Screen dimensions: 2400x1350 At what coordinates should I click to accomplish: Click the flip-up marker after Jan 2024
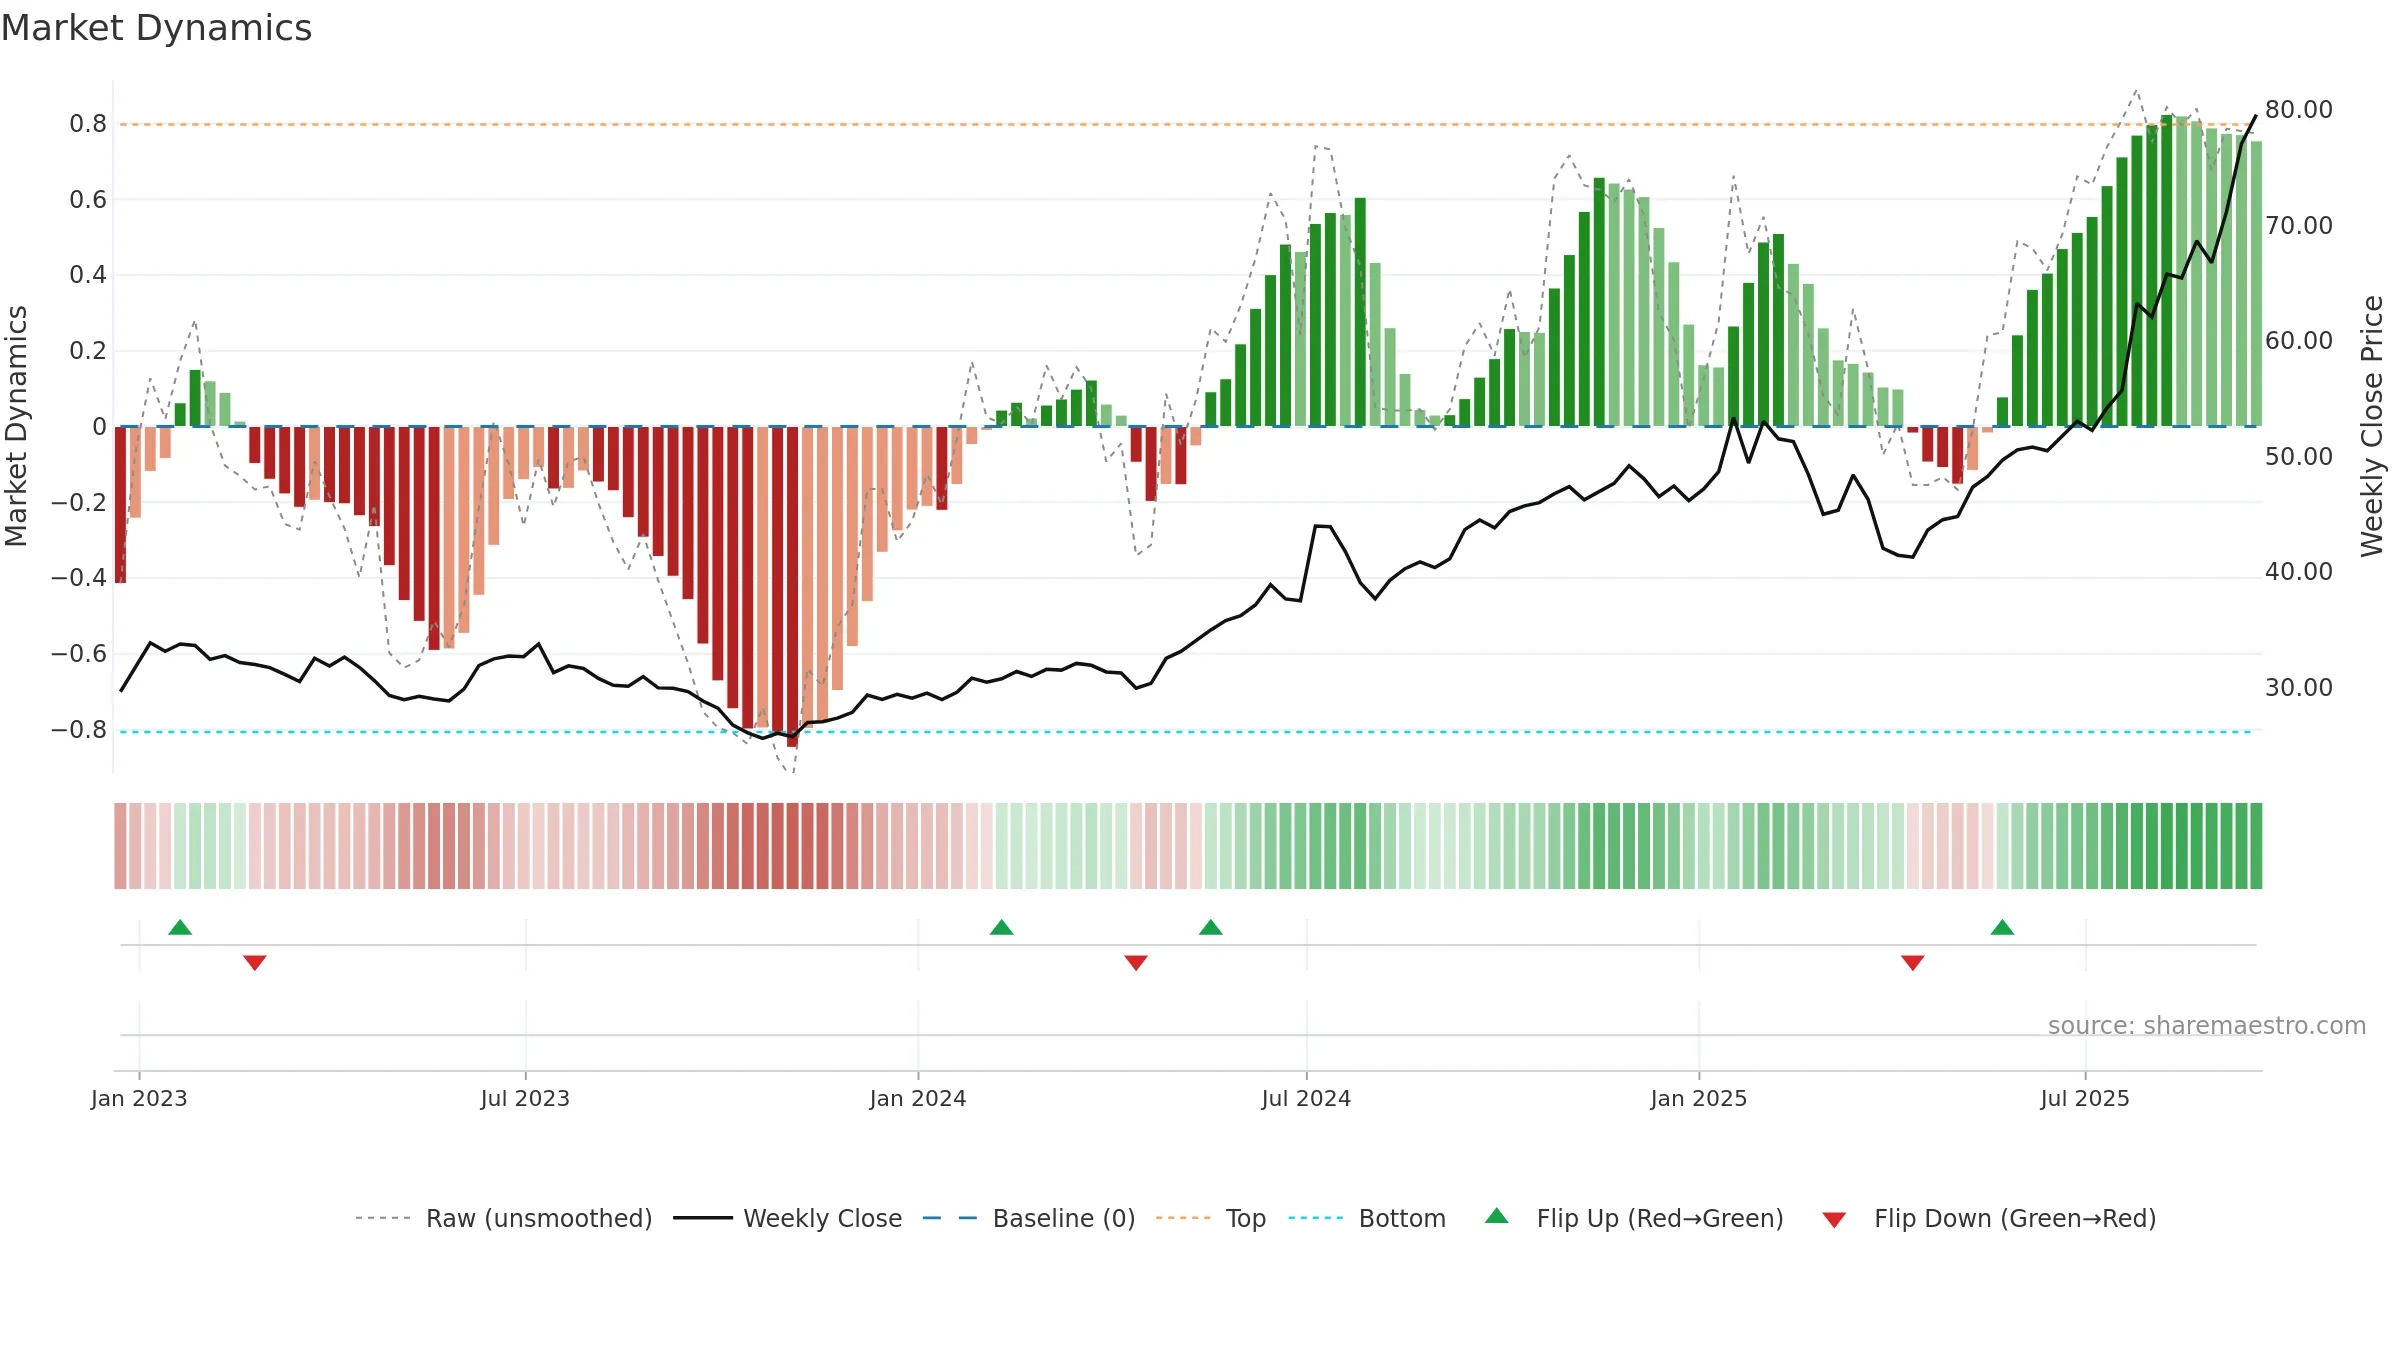(1002, 927)
